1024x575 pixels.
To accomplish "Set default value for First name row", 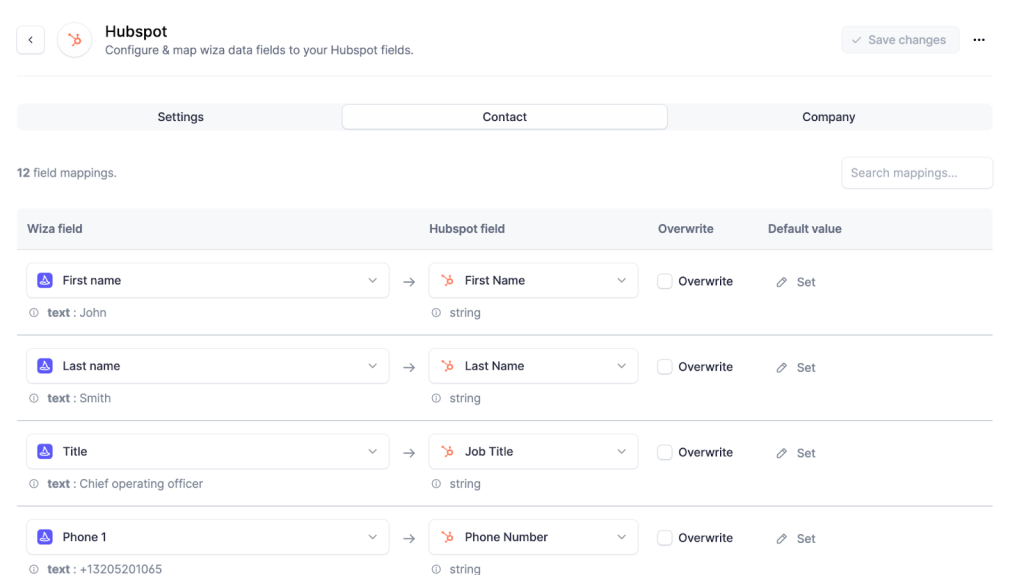I will tap(796, 282).
